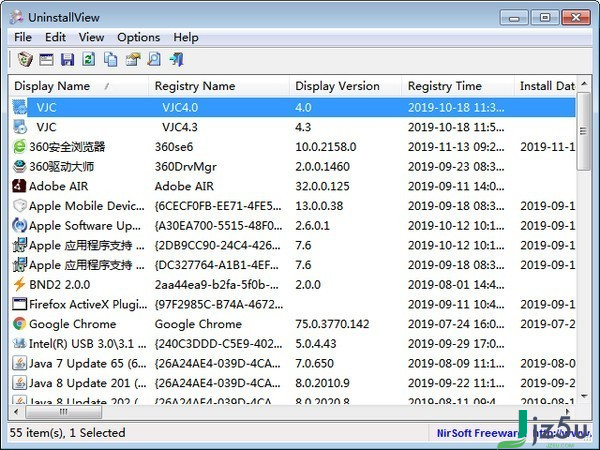Click the Firefox ActiveX Plugin window icon

tap(20, 304)
